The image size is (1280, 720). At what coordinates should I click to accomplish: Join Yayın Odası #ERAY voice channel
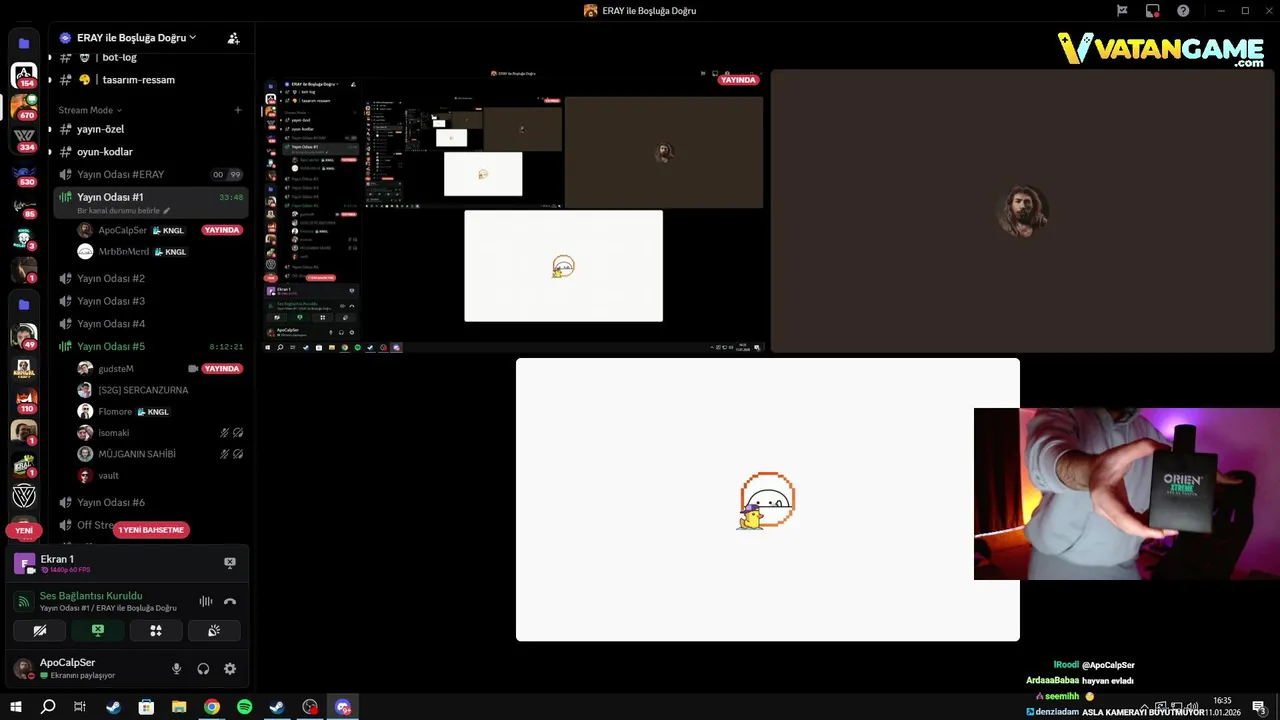pos(150,174)
